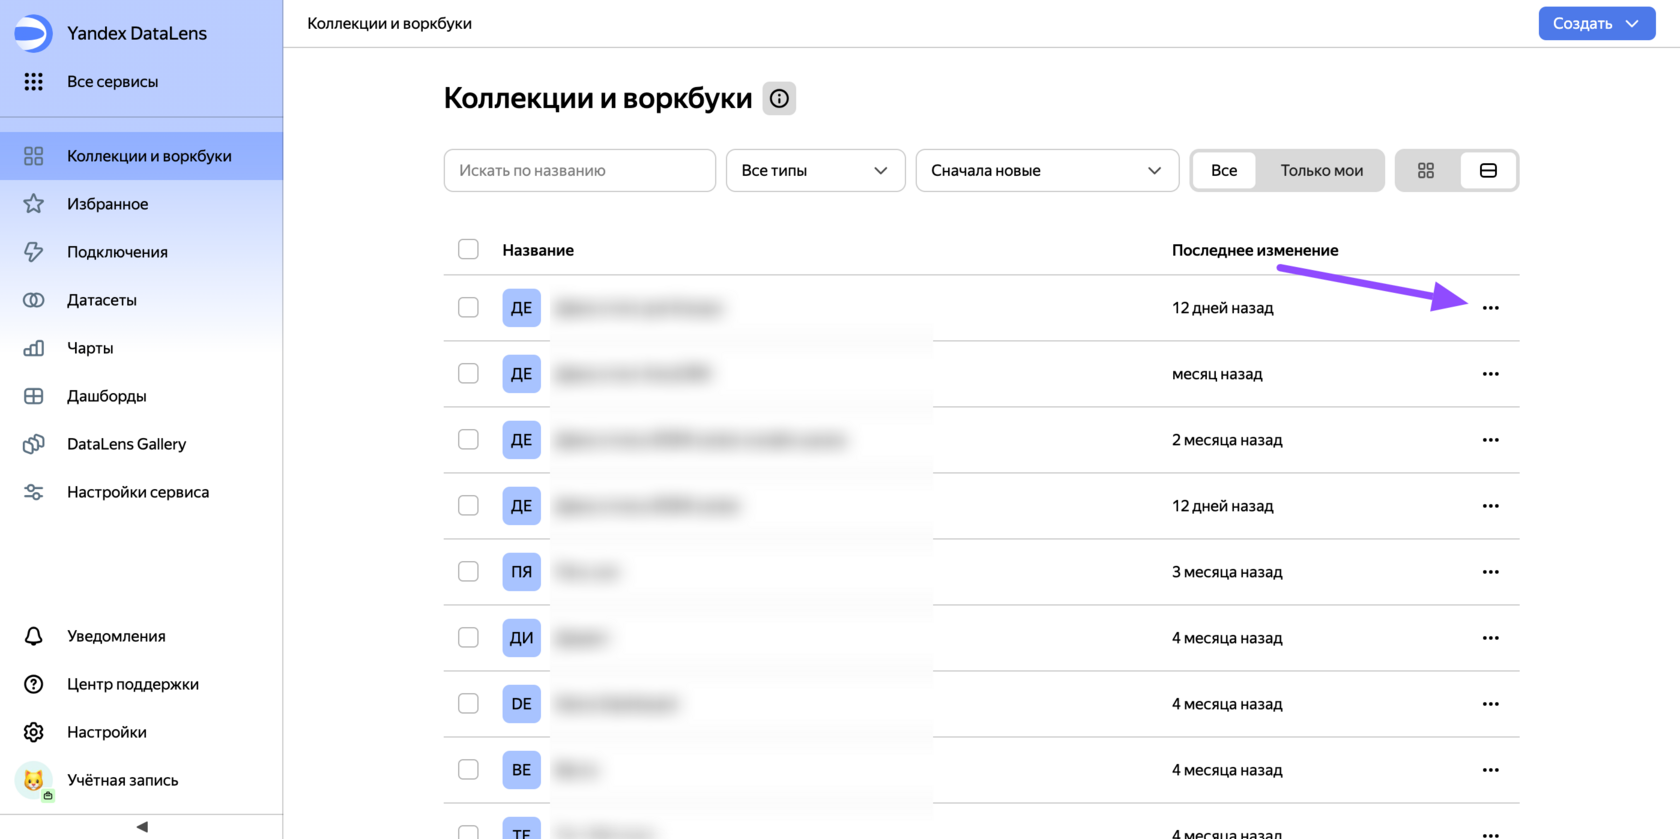Click the ДИ workbook avatar icon
Viewport: 1680px width, 839px height.
(x=521, y=638)
